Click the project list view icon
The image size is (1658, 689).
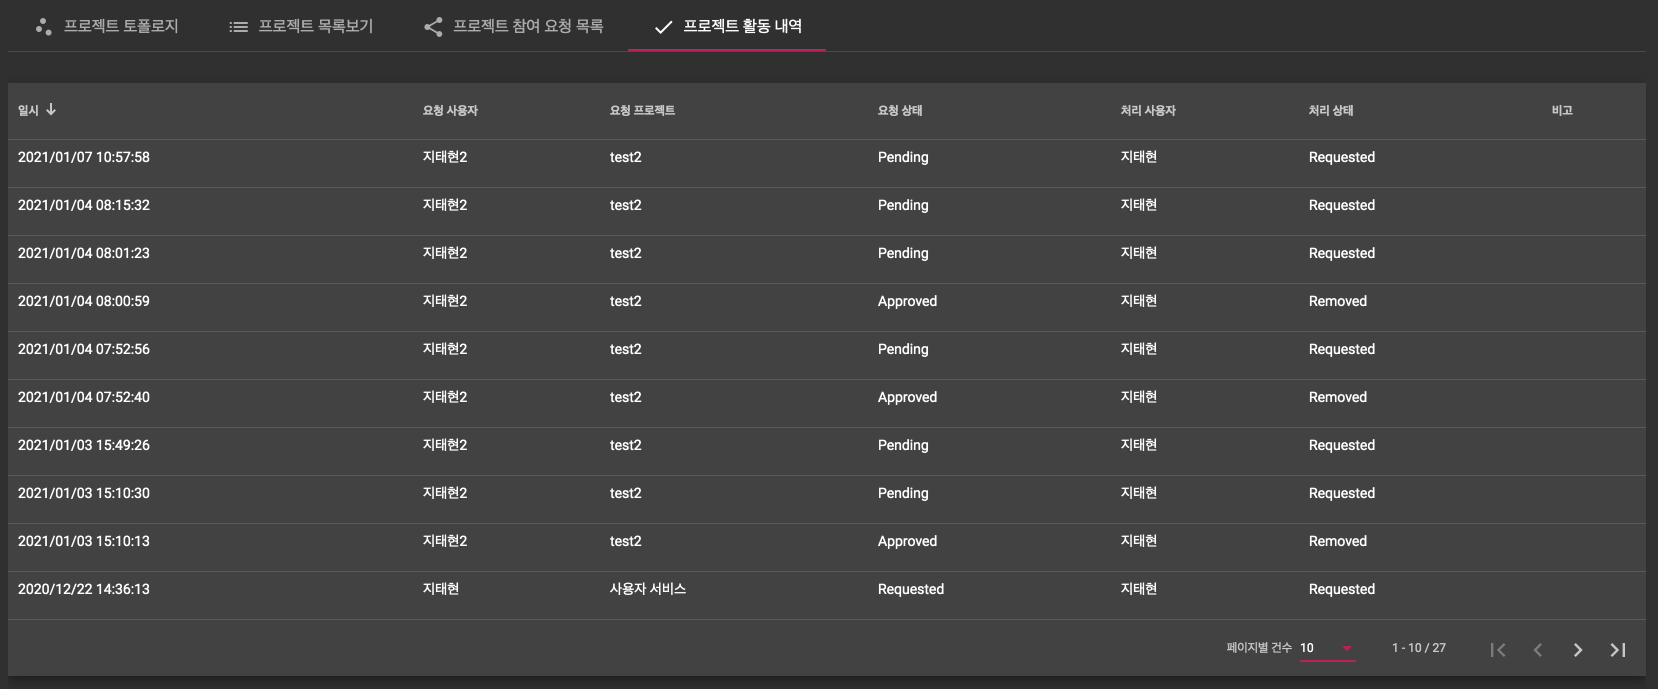238,27
